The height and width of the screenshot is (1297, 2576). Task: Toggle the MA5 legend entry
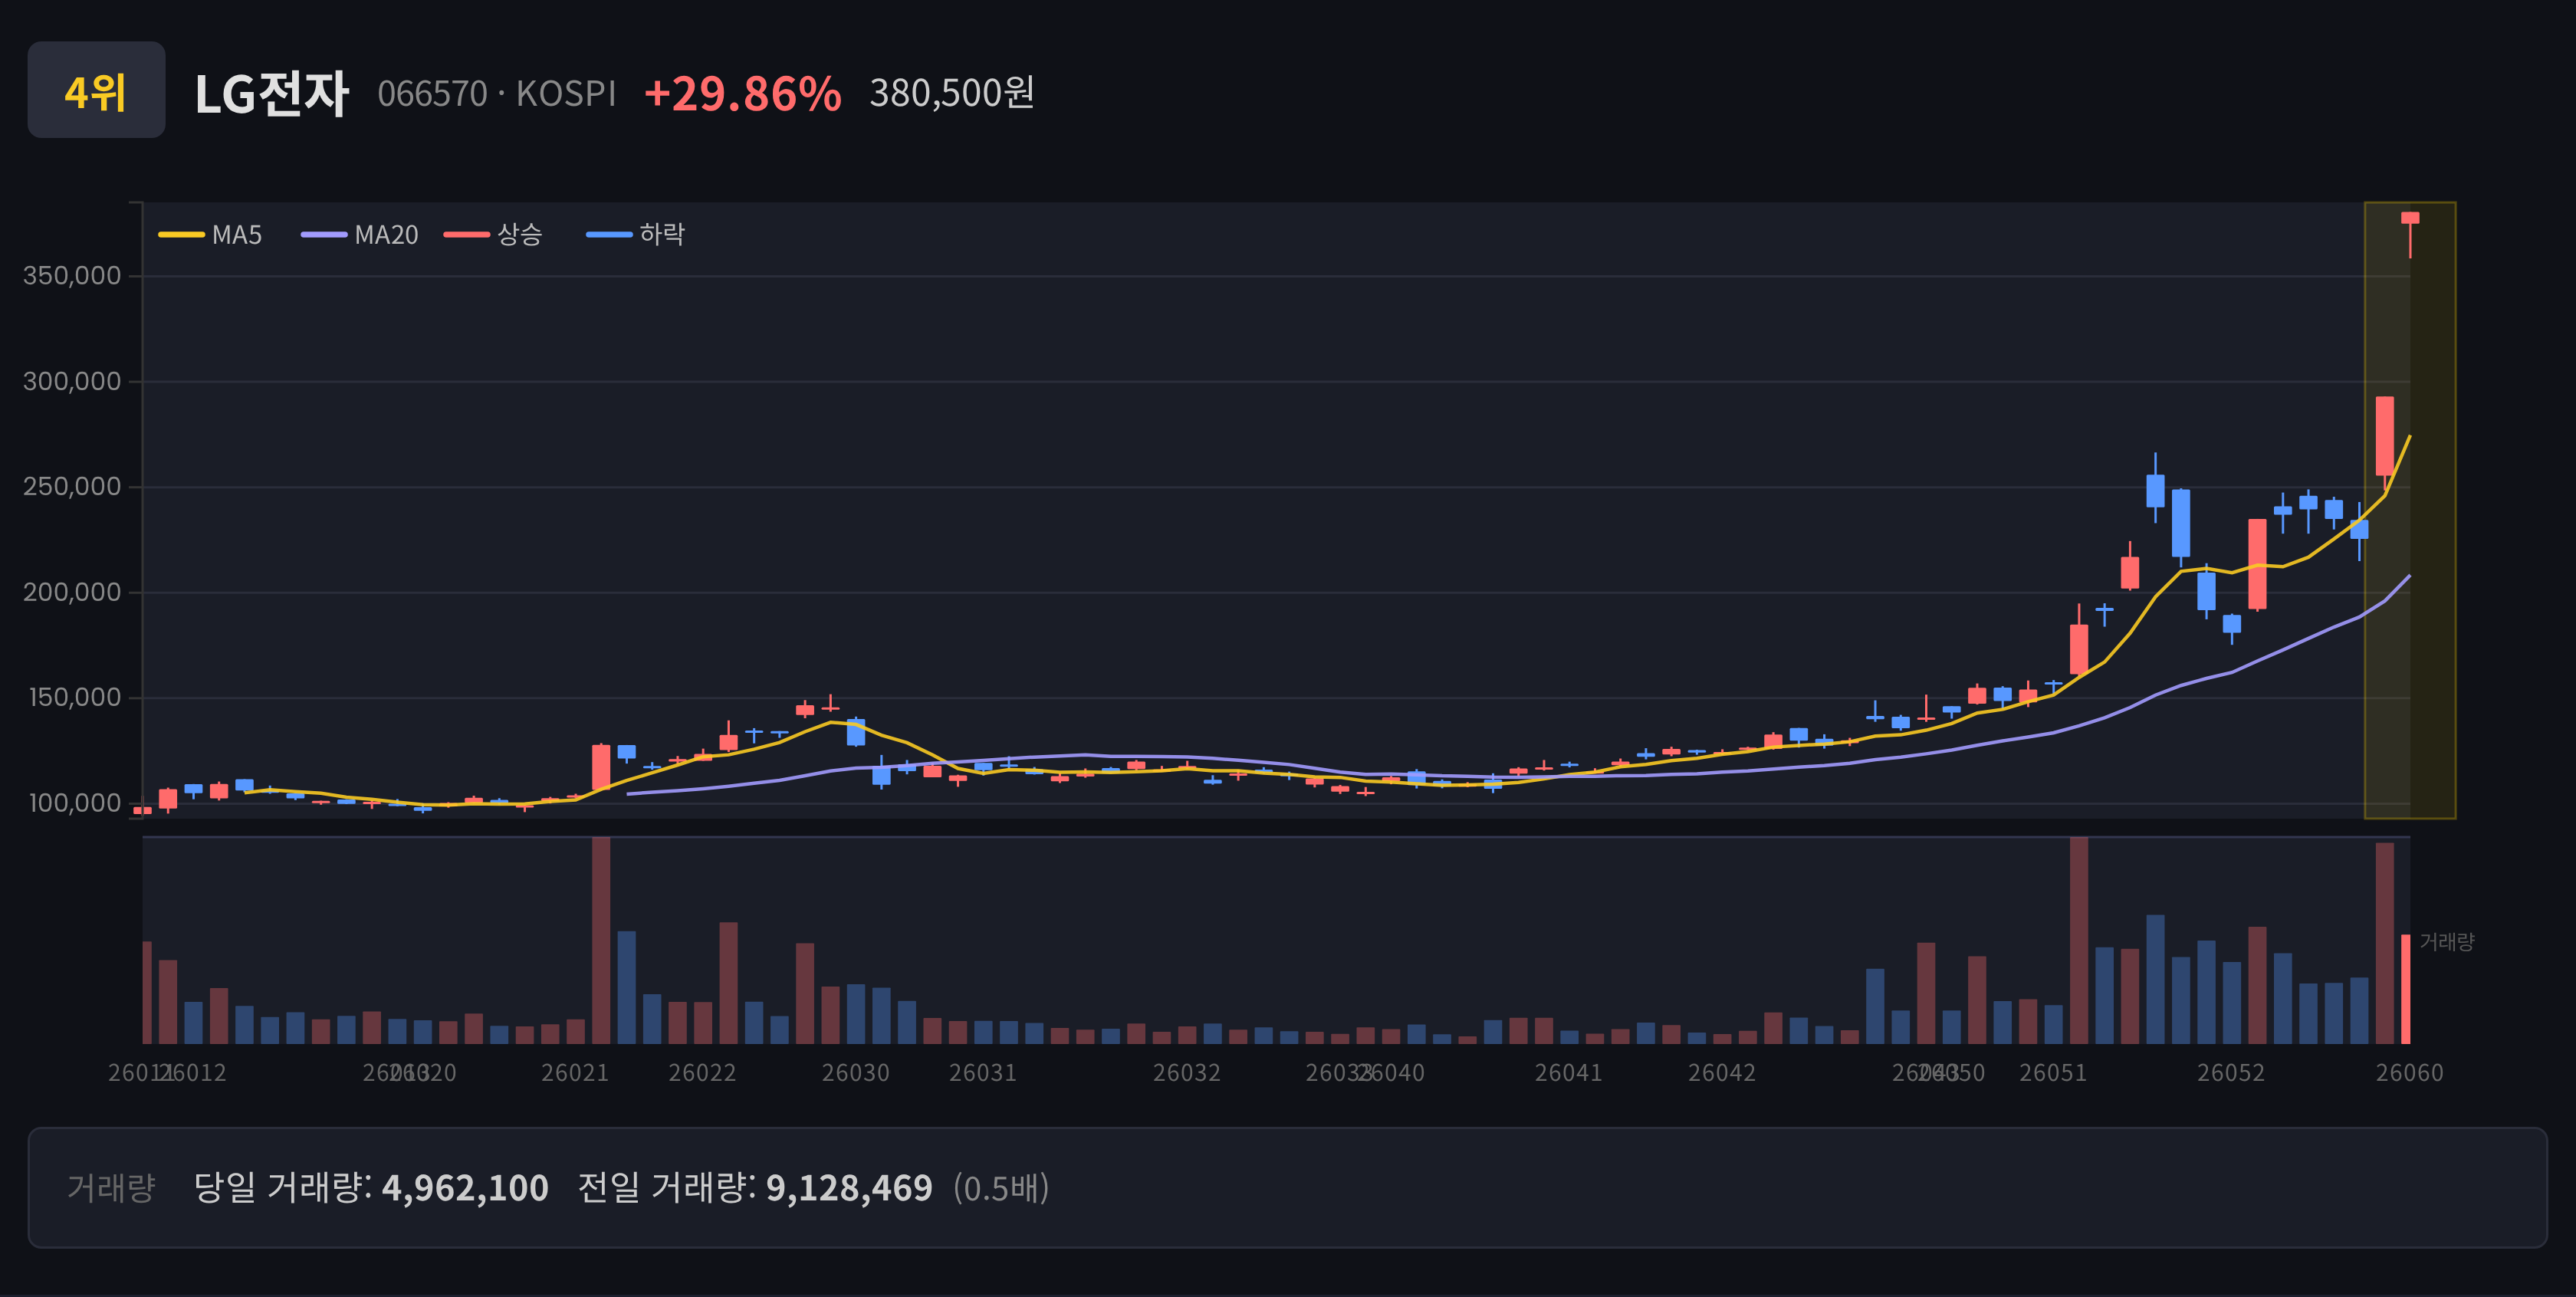(x=211, y=235)
